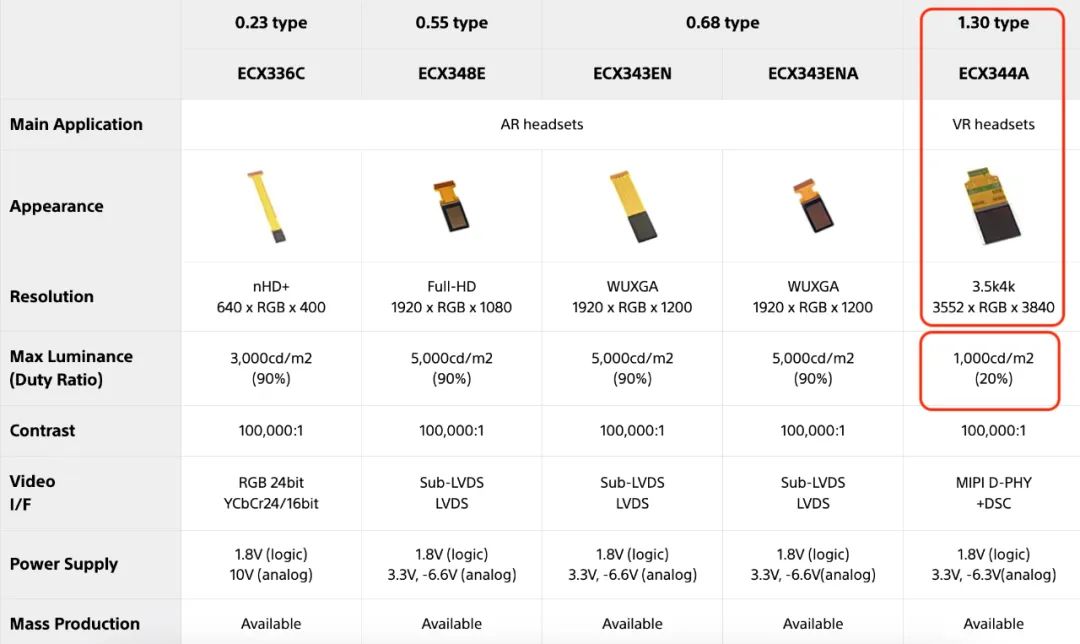Select the ECX343ENA model name
Image resolution: width=1080 pixels, height=644 pixels.
(x=813, y=73)
